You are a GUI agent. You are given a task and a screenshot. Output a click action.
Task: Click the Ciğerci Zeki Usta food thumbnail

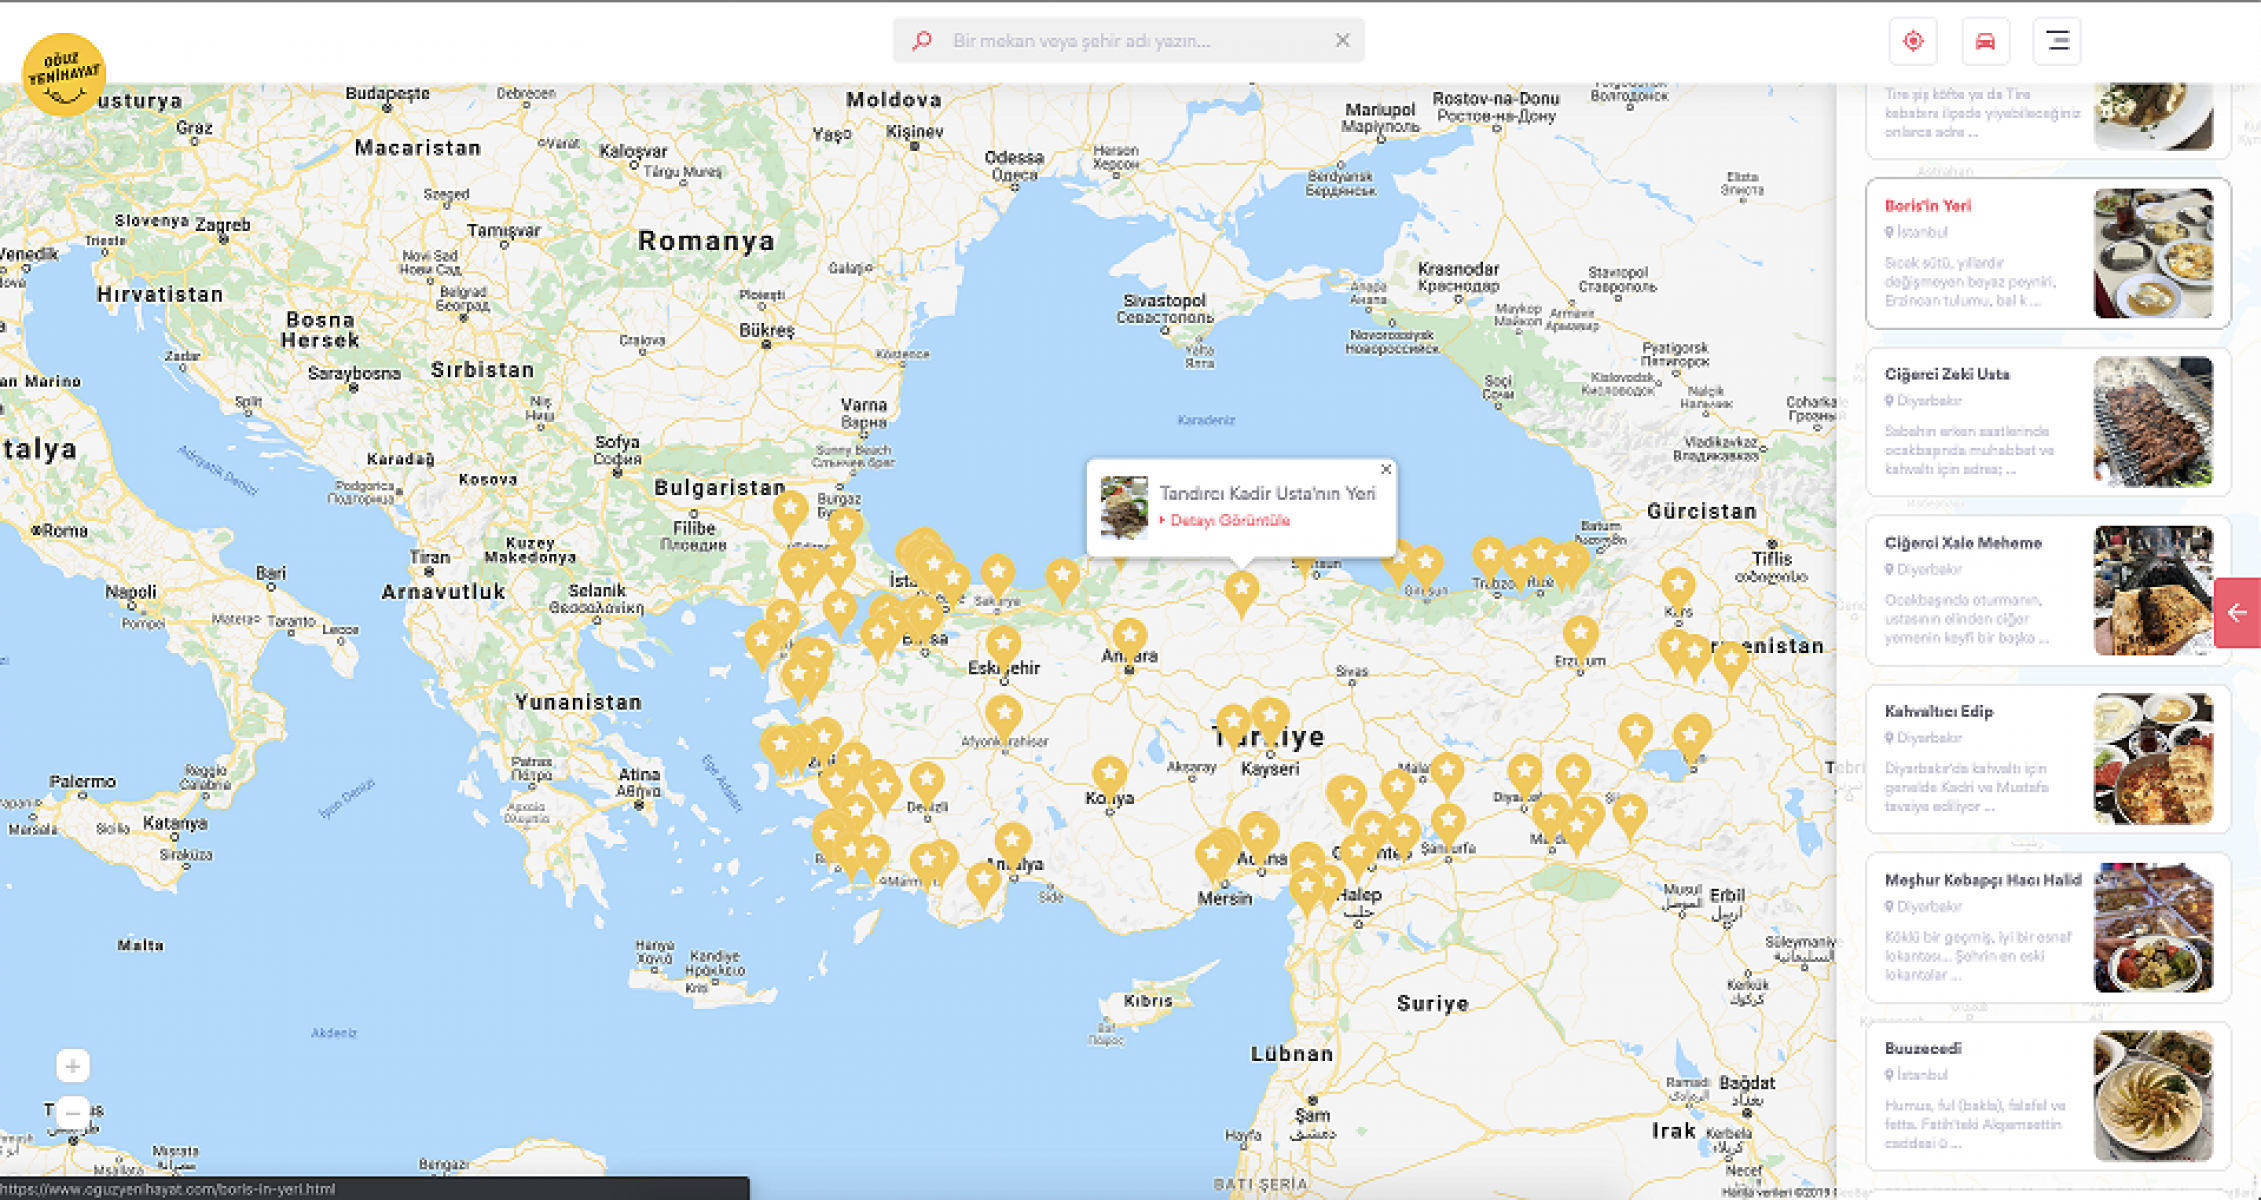[2153, 422]
